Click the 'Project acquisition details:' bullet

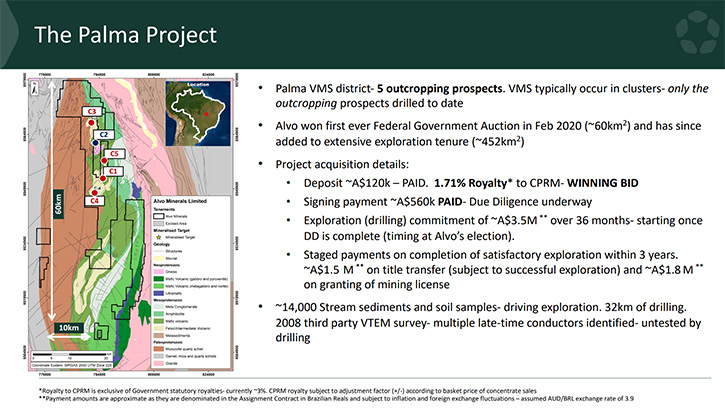[342, 165]
